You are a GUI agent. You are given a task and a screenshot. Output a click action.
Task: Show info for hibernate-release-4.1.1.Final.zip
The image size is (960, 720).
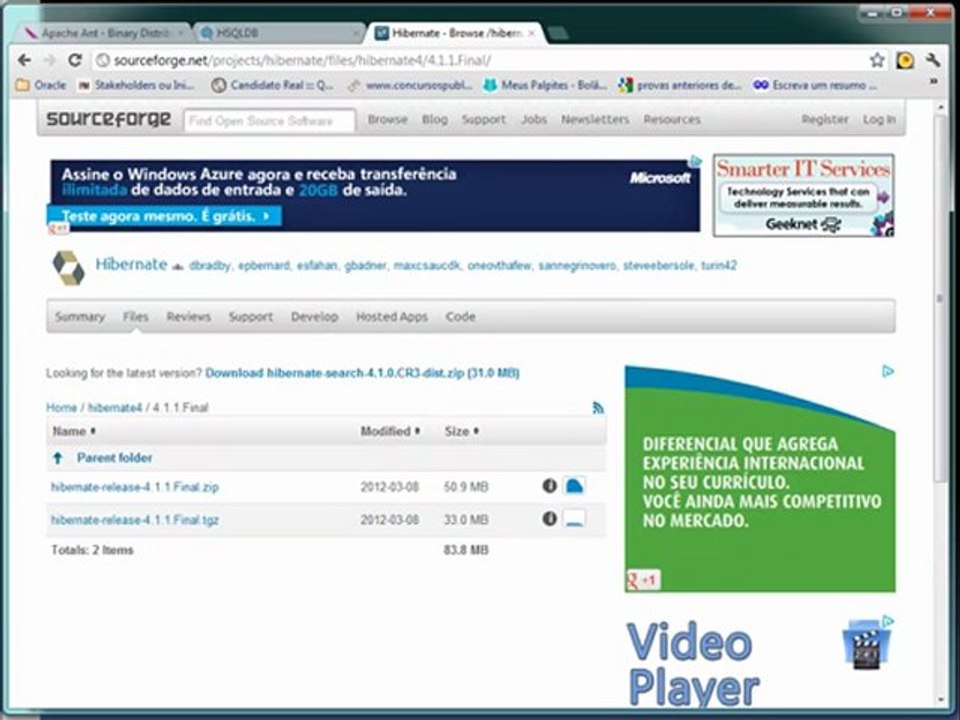point(549,486)
